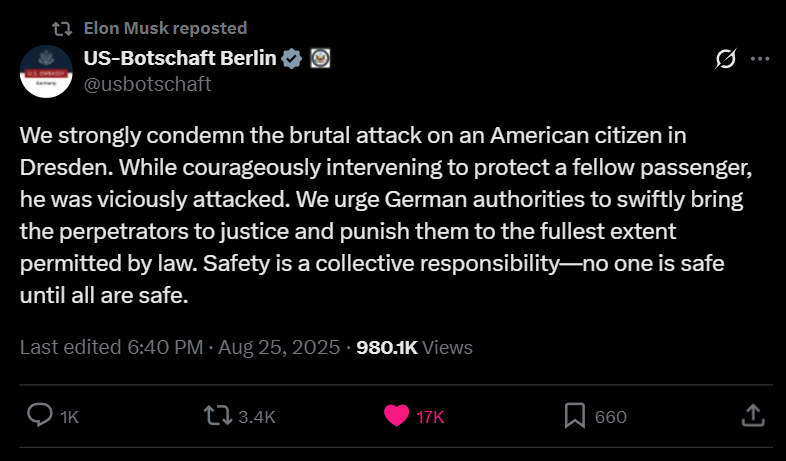Open repost menu via the arrows icon
Viewport: 786px width, 461px height.
click(216, 415)
